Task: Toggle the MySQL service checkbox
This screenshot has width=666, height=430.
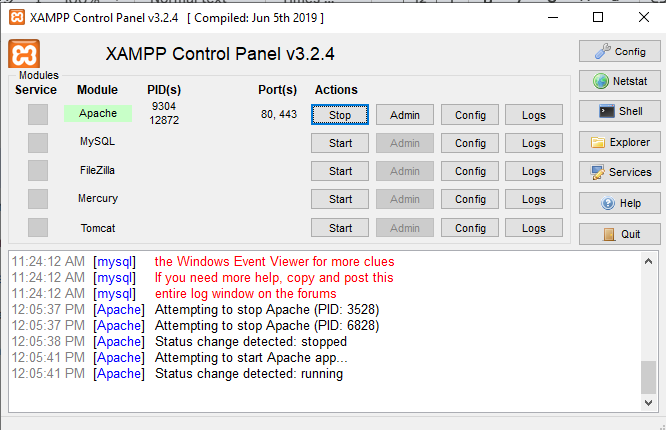Action: (38, 142)
